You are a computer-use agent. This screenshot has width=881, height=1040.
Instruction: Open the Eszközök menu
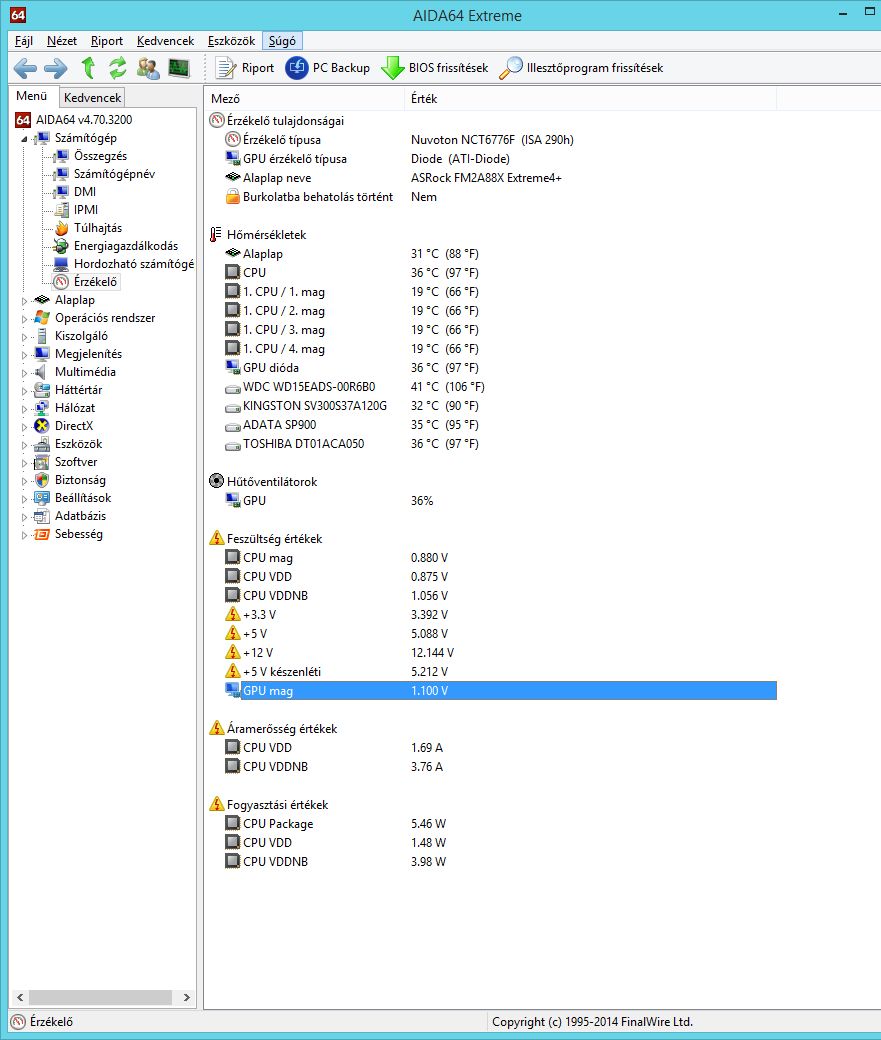click(x=232, y=41)
